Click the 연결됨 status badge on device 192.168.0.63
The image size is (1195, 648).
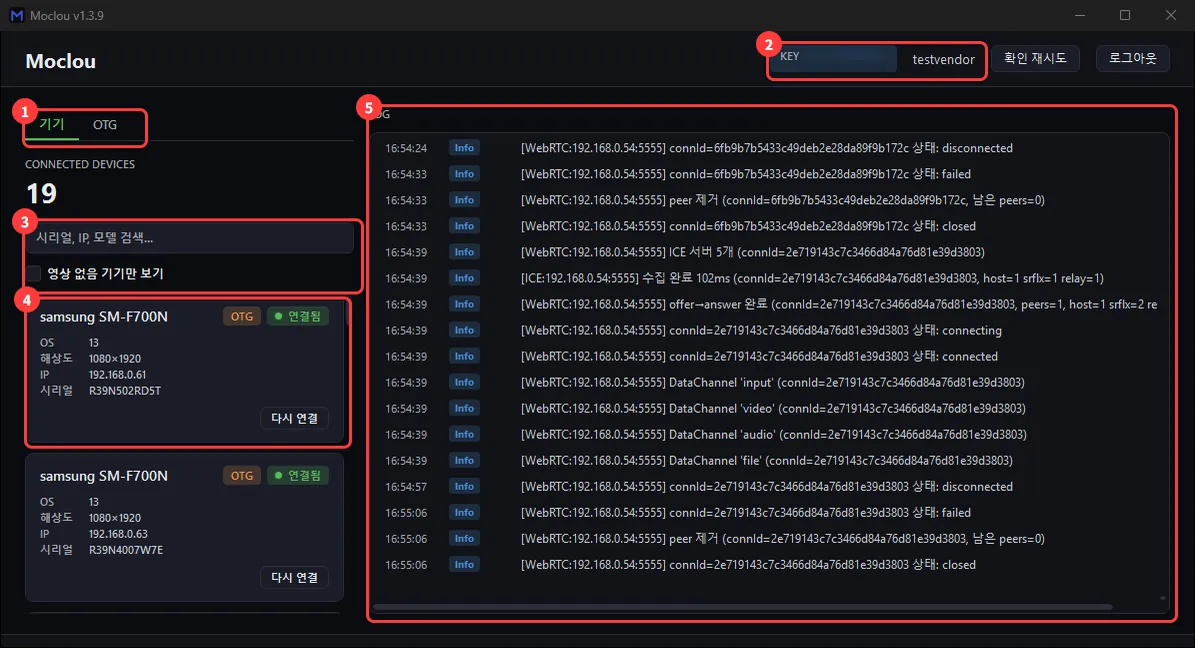[x=298, y=476]
